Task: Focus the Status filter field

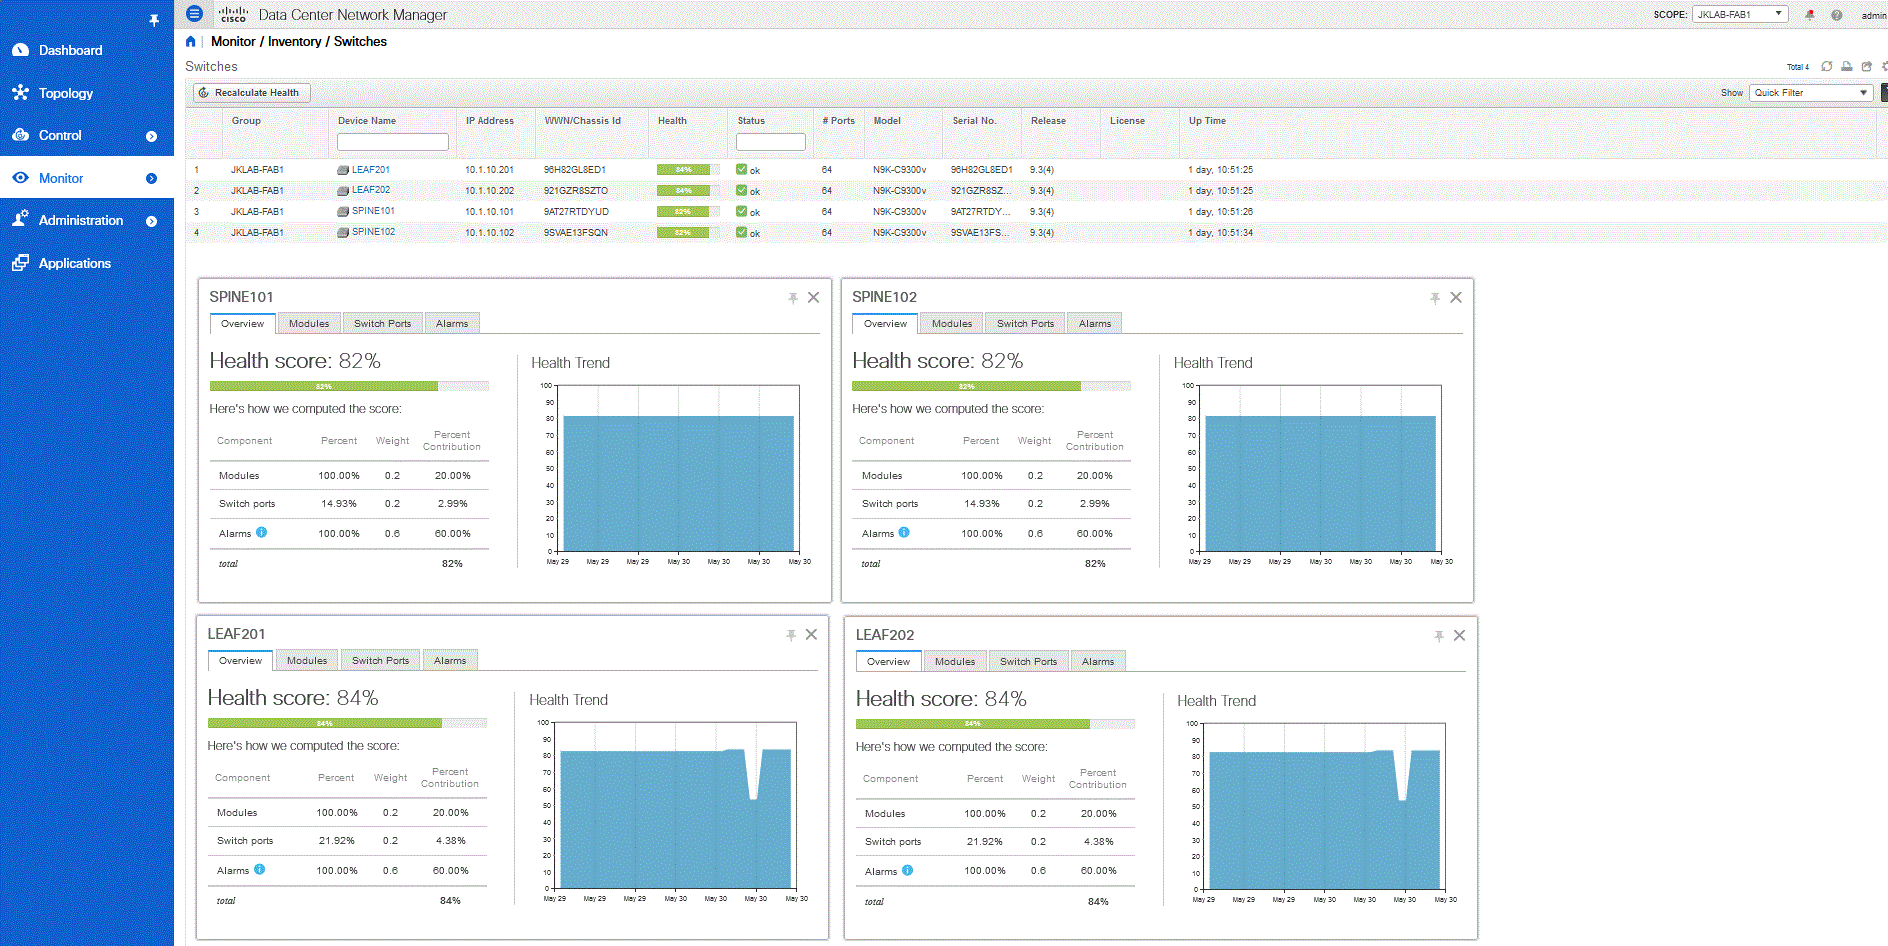Action: (771, 142)
